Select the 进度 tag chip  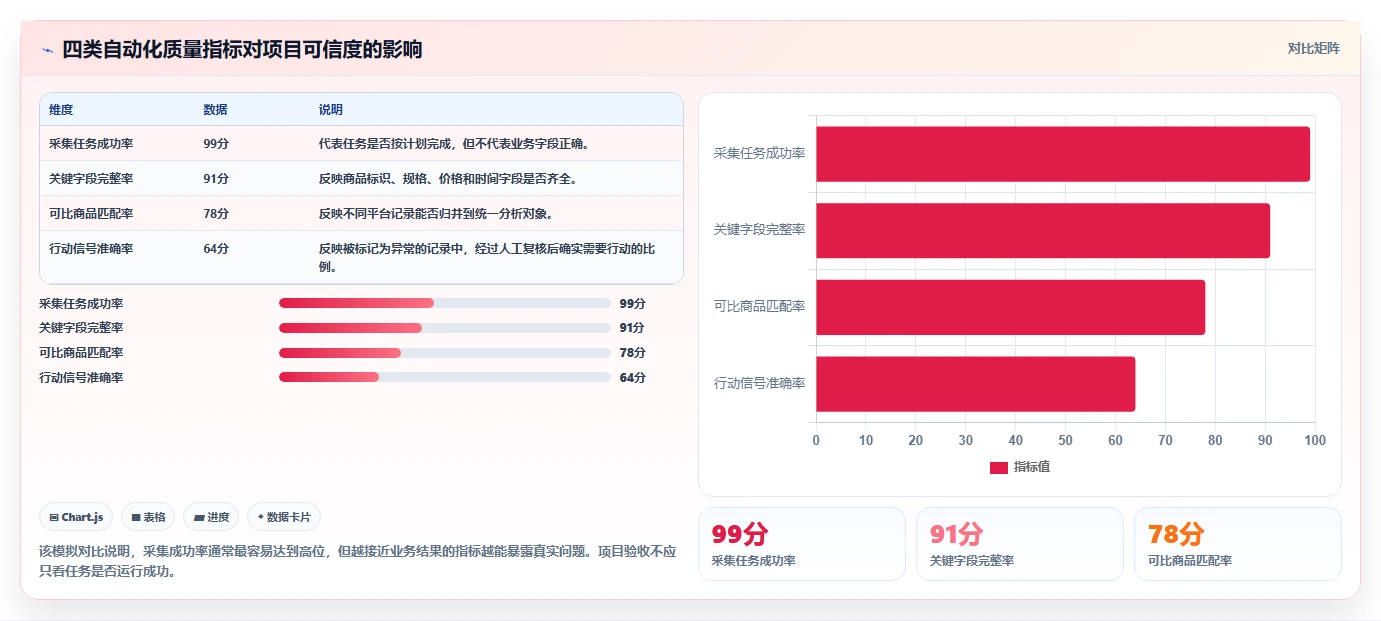[211, 517]
